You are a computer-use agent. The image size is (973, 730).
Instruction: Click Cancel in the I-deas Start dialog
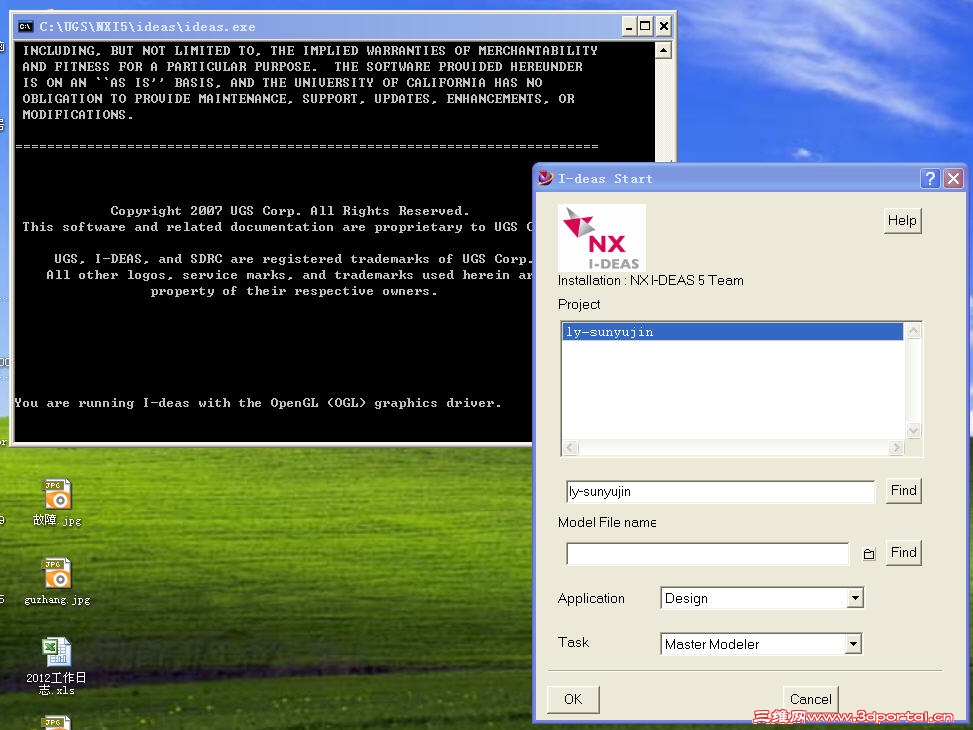click(810, 700)
